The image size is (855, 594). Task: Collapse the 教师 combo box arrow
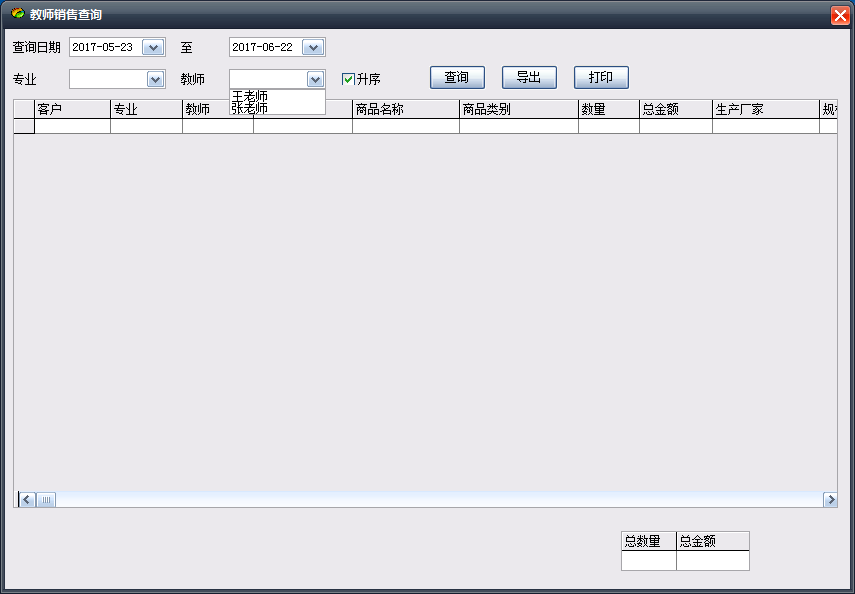pos(315,80)
